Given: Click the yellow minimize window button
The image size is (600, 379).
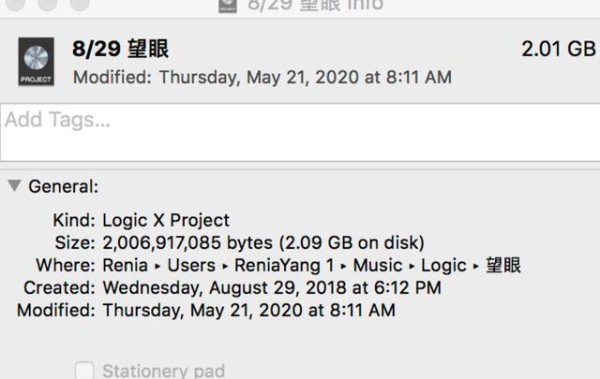Looking at the screenshot, I should point(48,4).
